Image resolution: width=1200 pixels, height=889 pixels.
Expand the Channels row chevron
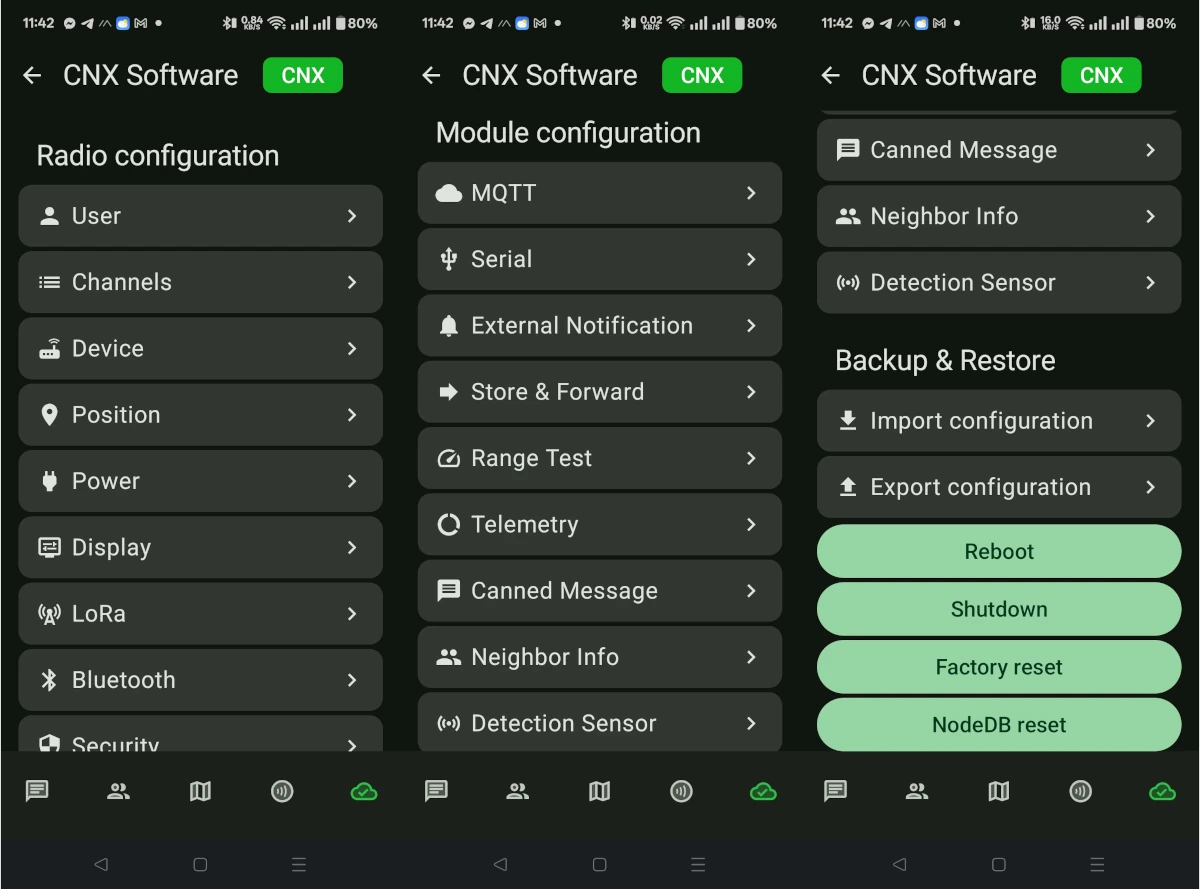tap(352, 282)
